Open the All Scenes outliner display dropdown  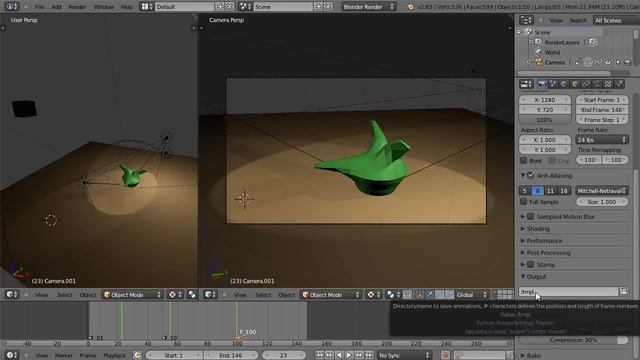click(616, 20)
